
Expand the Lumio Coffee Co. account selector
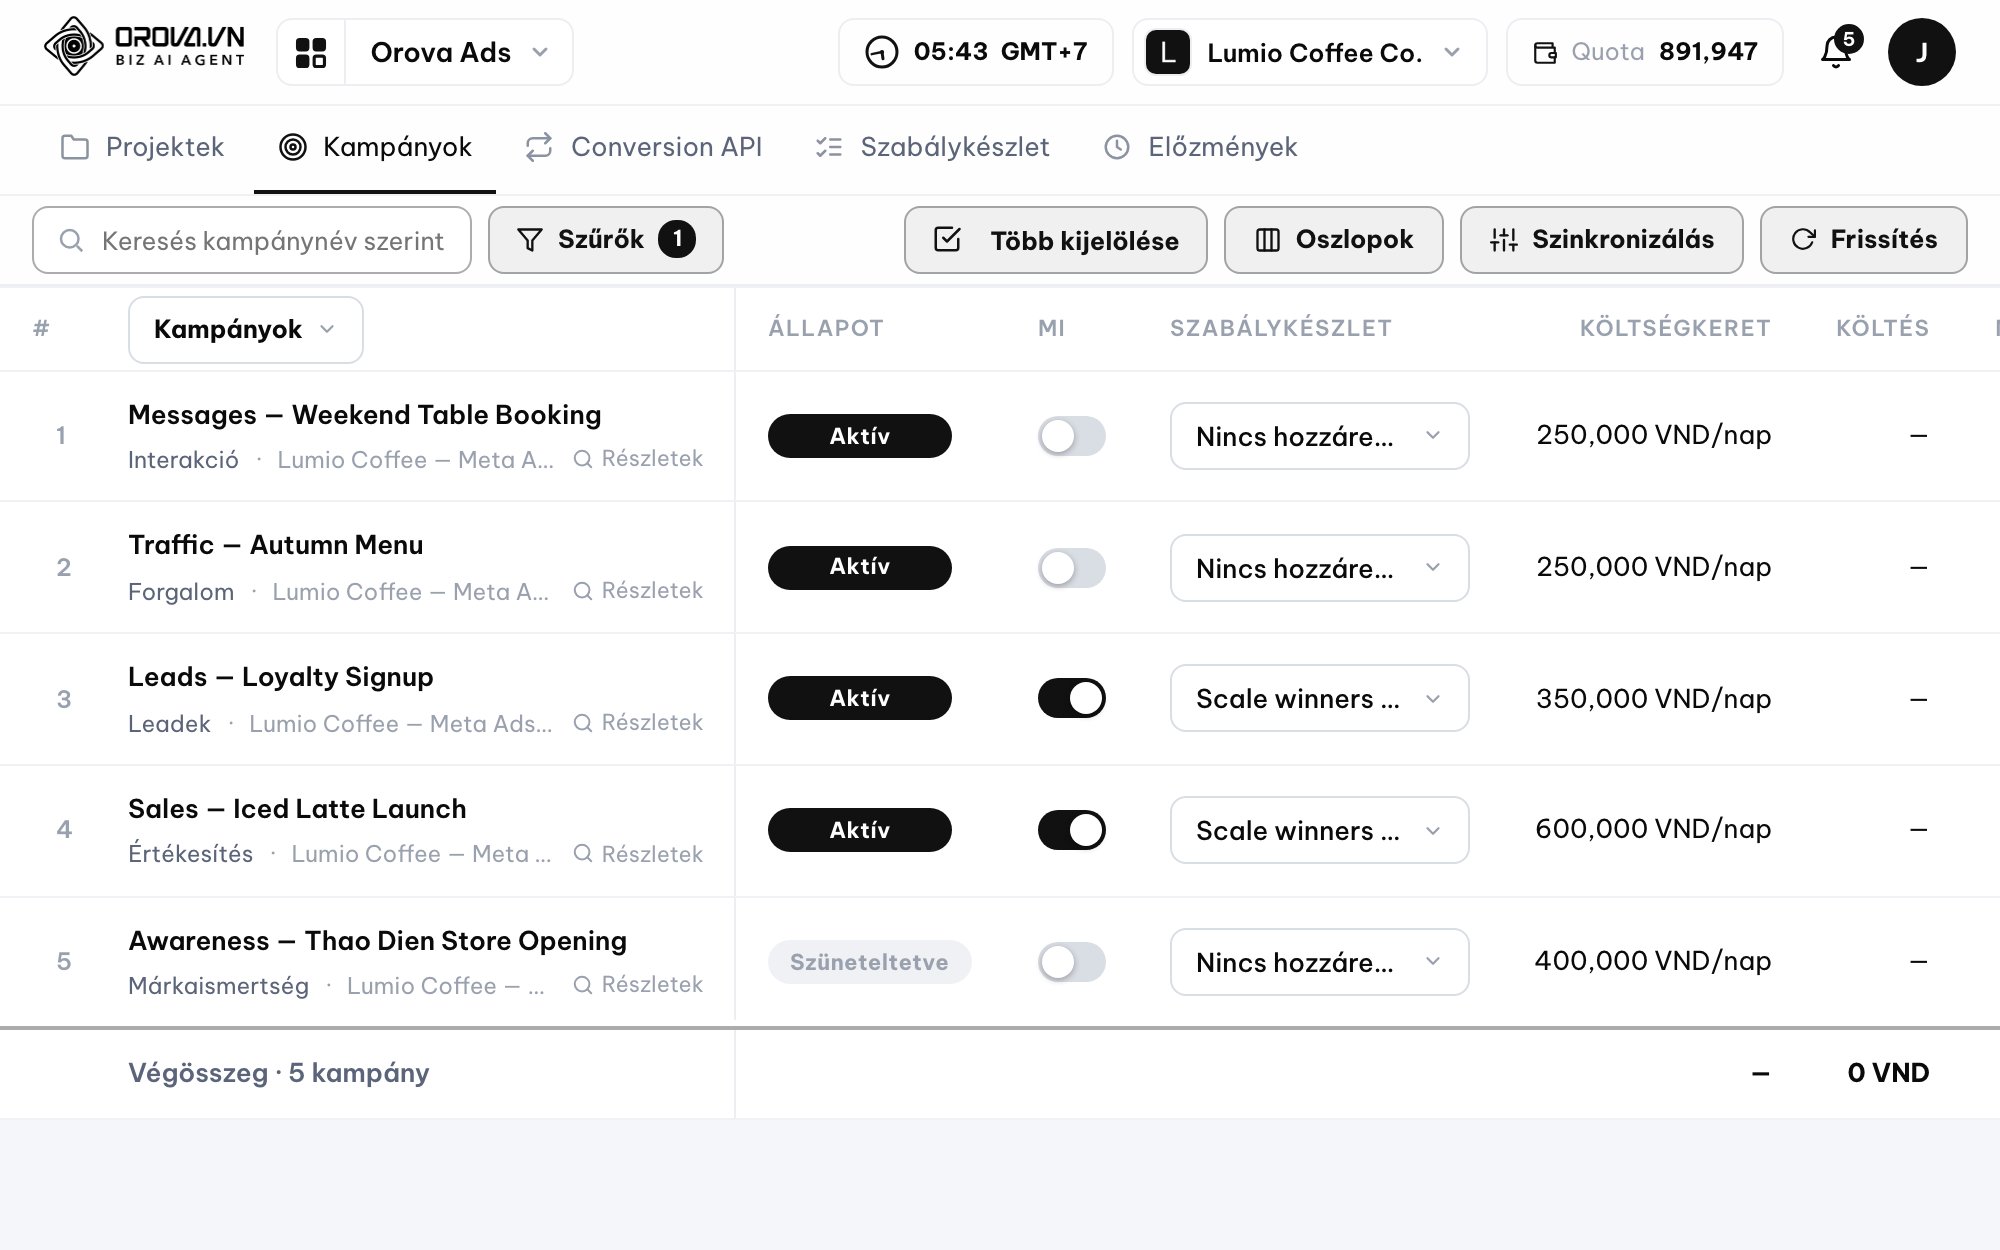point(1310,52)
